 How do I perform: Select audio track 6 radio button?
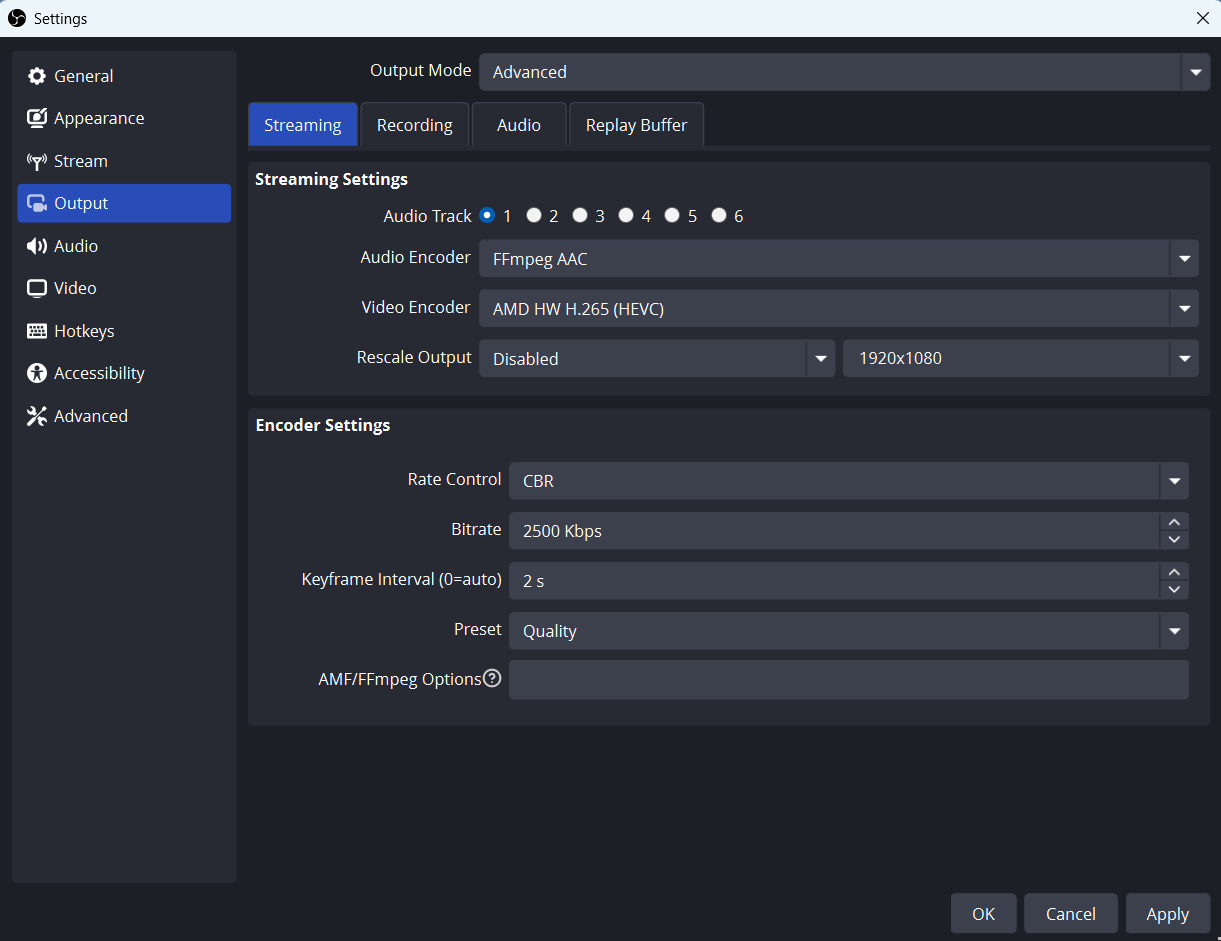click(718, 215)
